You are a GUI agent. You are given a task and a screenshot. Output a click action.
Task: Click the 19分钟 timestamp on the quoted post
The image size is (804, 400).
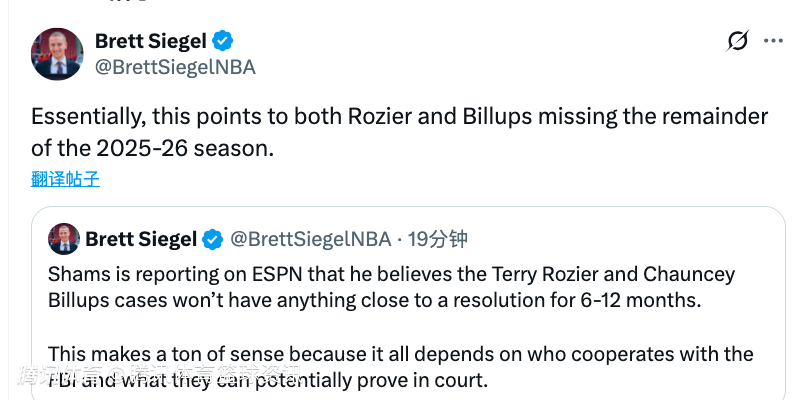(438, 239)
